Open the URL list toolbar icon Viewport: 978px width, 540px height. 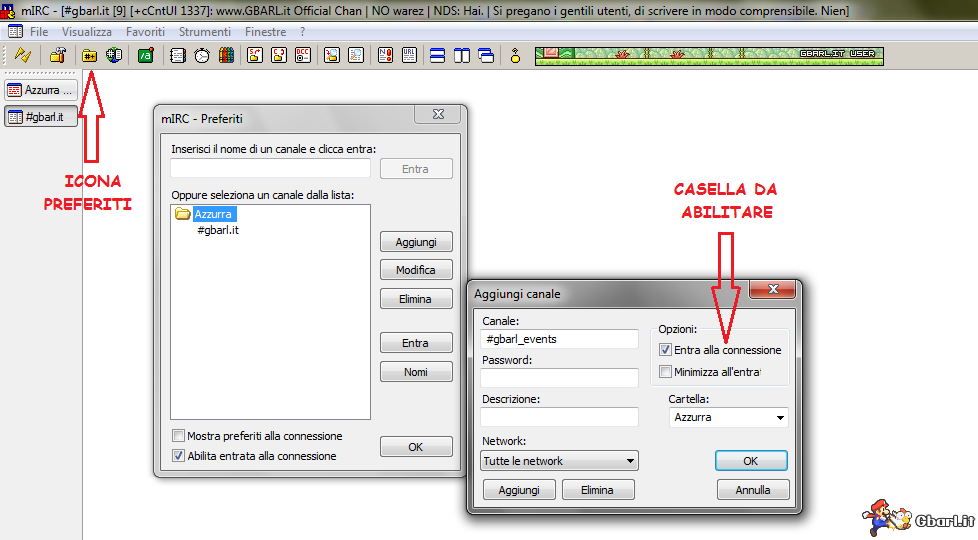coord(409,55)
